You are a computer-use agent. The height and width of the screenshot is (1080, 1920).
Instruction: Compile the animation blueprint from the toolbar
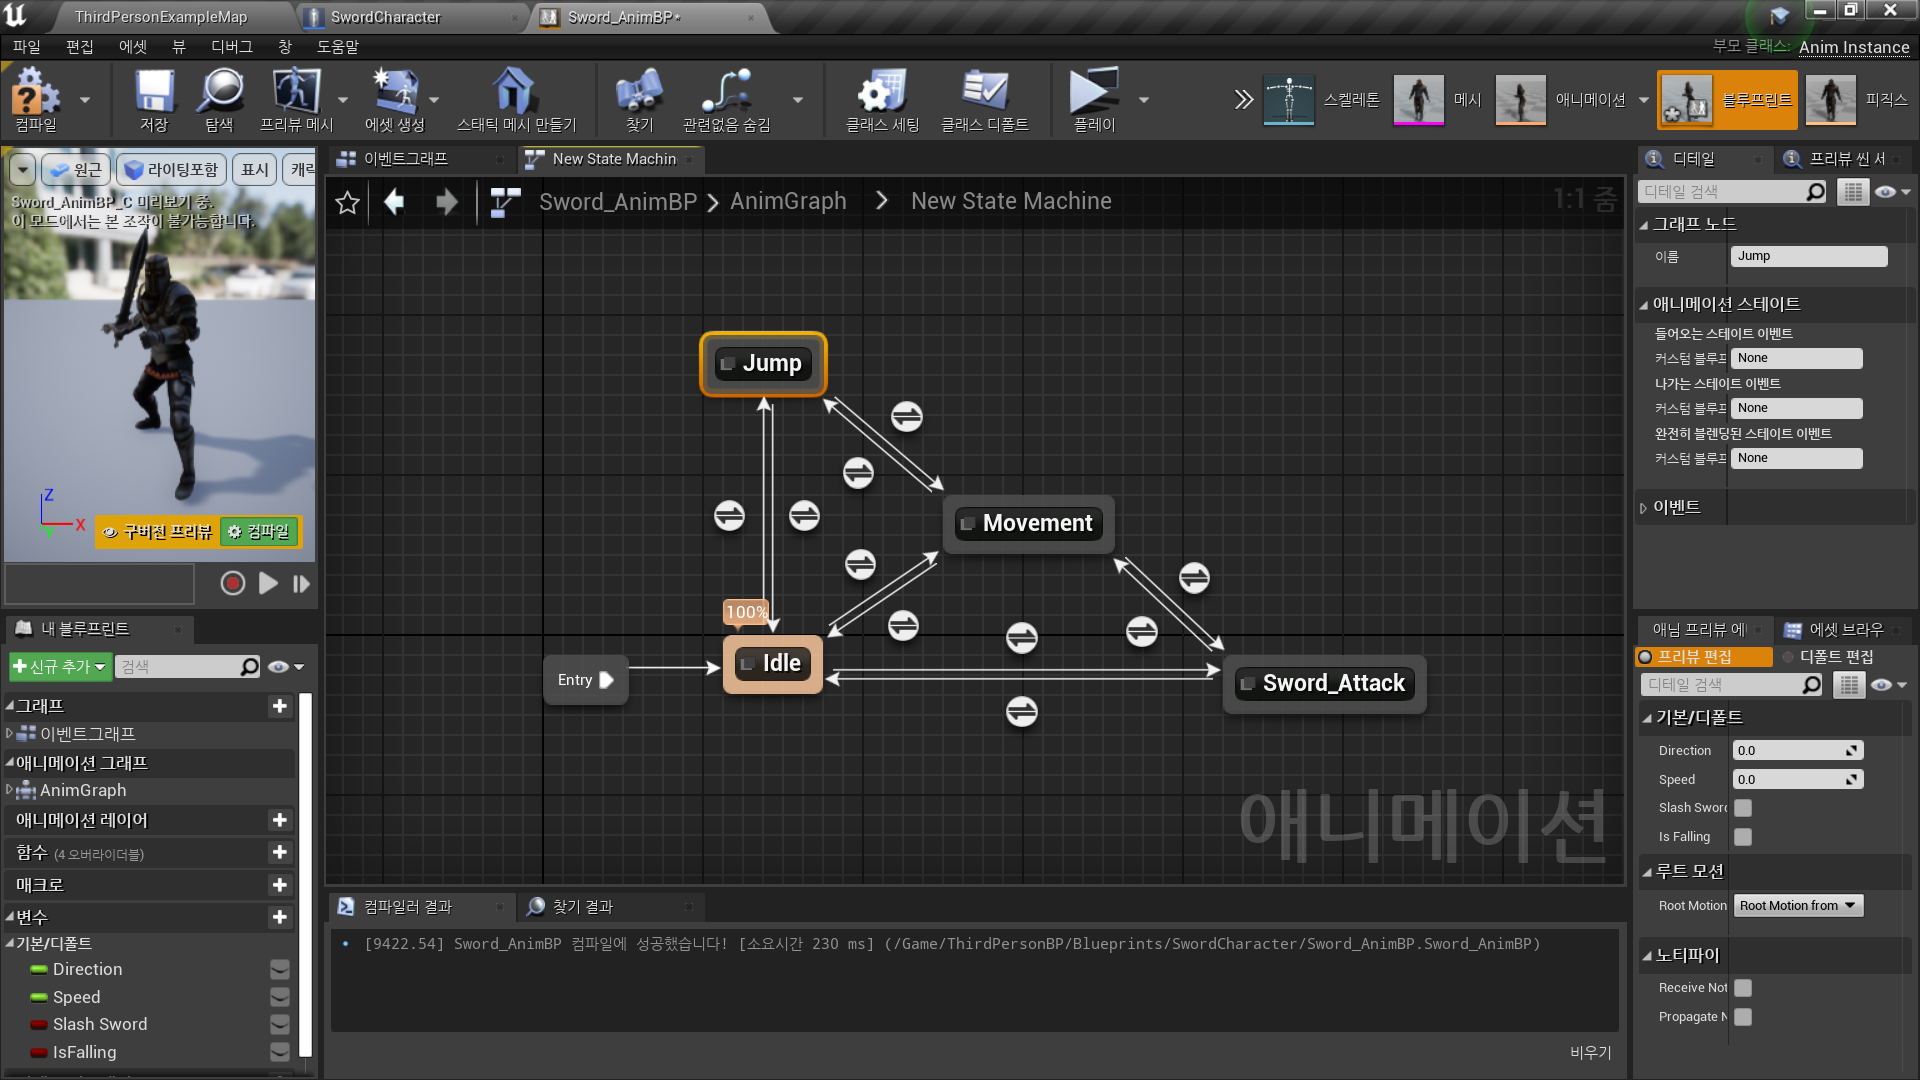coord(36,99)
